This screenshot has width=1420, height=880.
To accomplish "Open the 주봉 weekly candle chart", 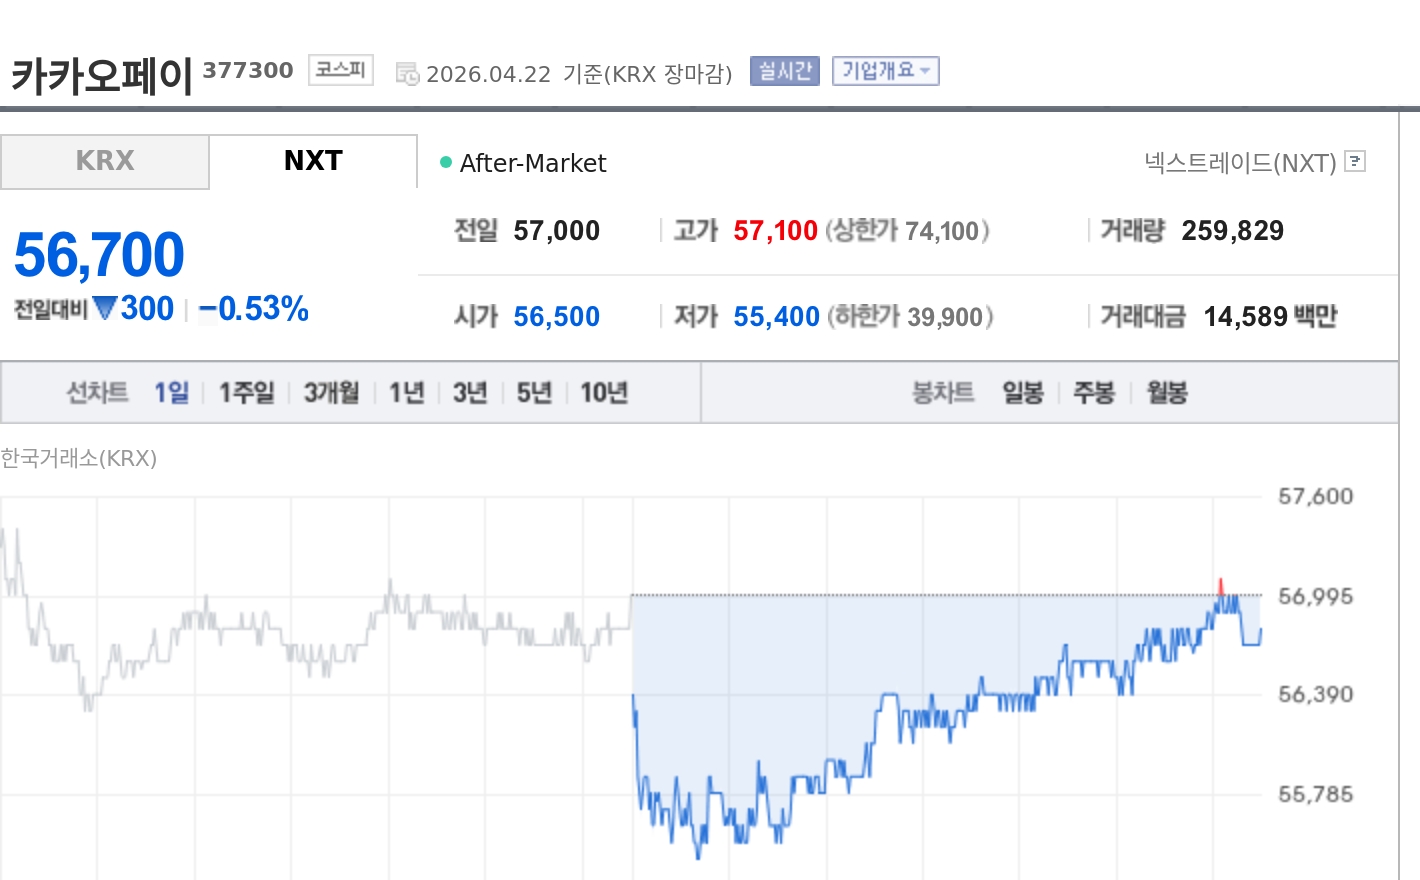I will tap(1094, 392).
